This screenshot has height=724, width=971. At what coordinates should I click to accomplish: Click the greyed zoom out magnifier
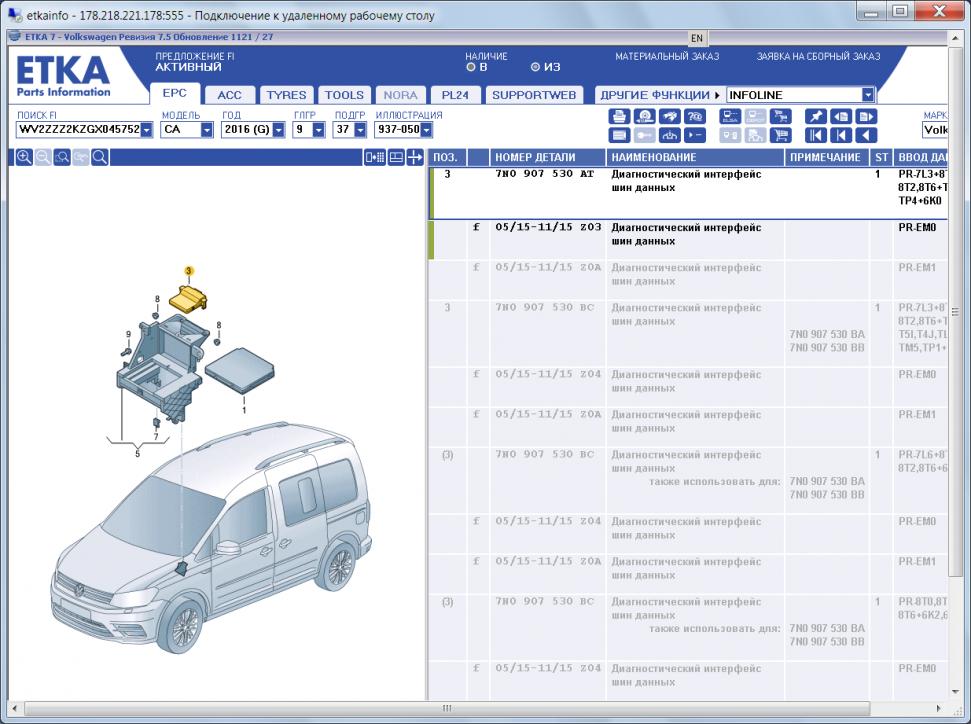point(43,157)
